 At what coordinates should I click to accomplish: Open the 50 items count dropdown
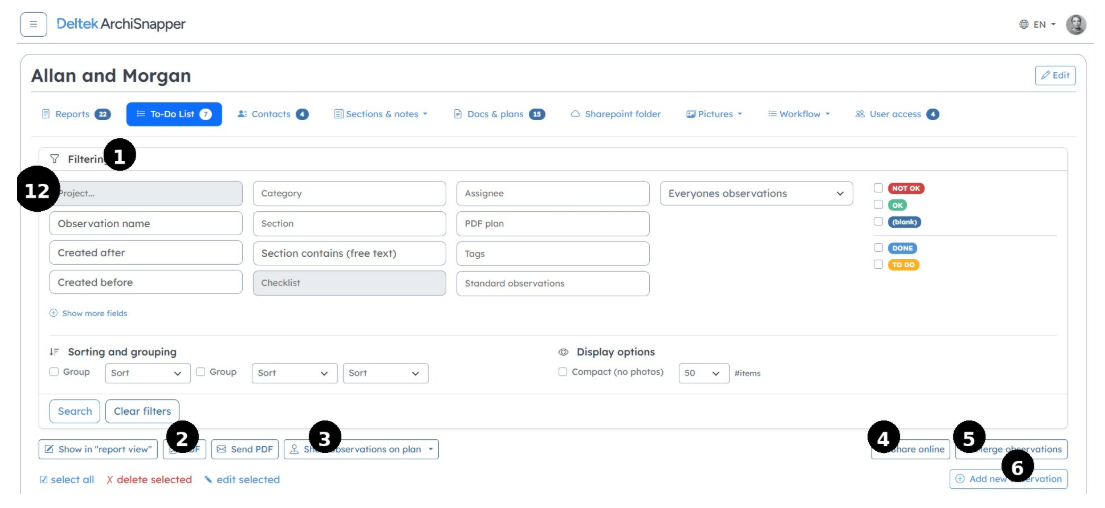pos(704,373)
